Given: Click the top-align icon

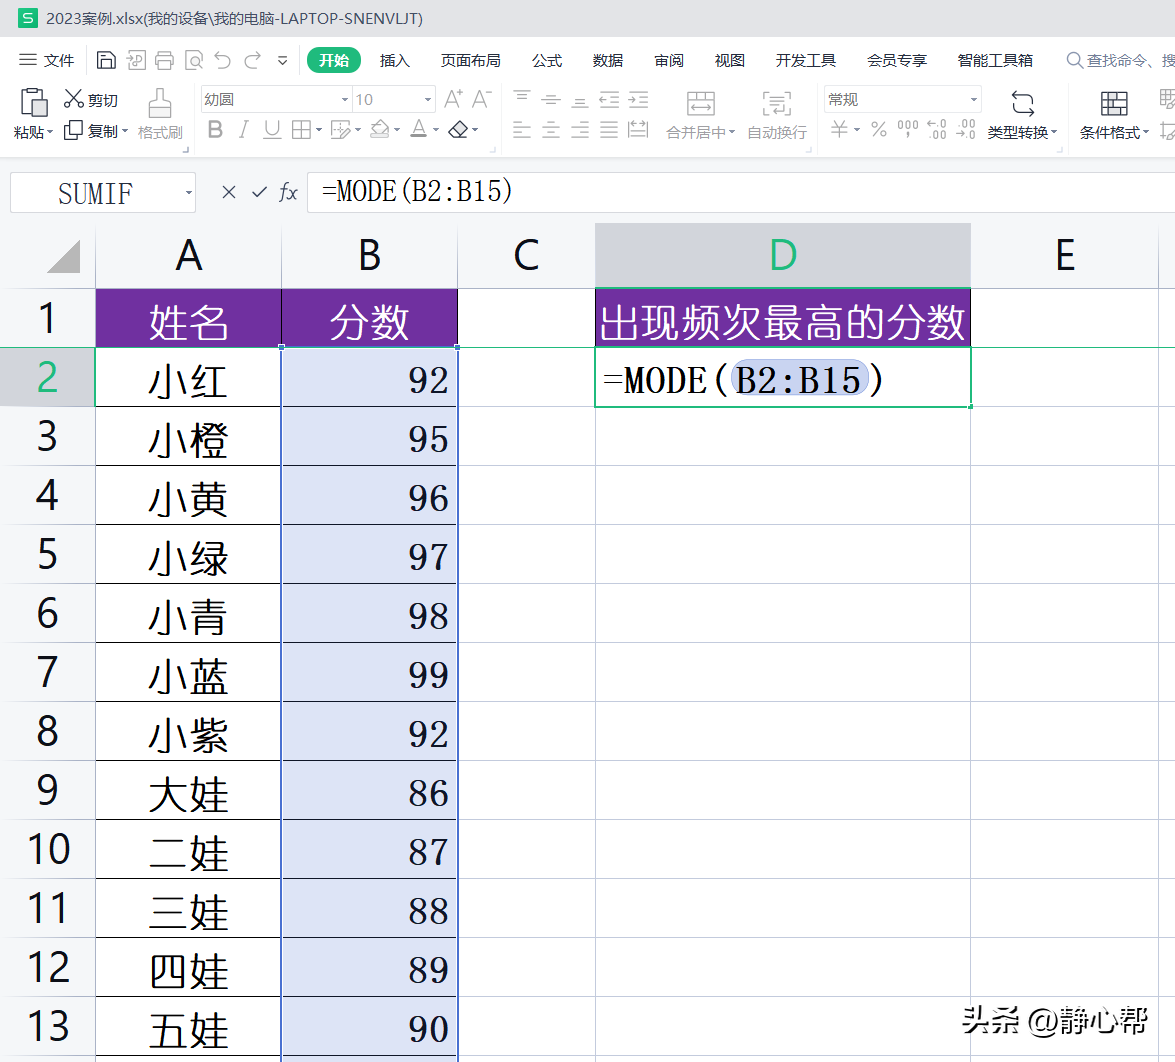Looking at the screenshot, I should coord(522,99).
